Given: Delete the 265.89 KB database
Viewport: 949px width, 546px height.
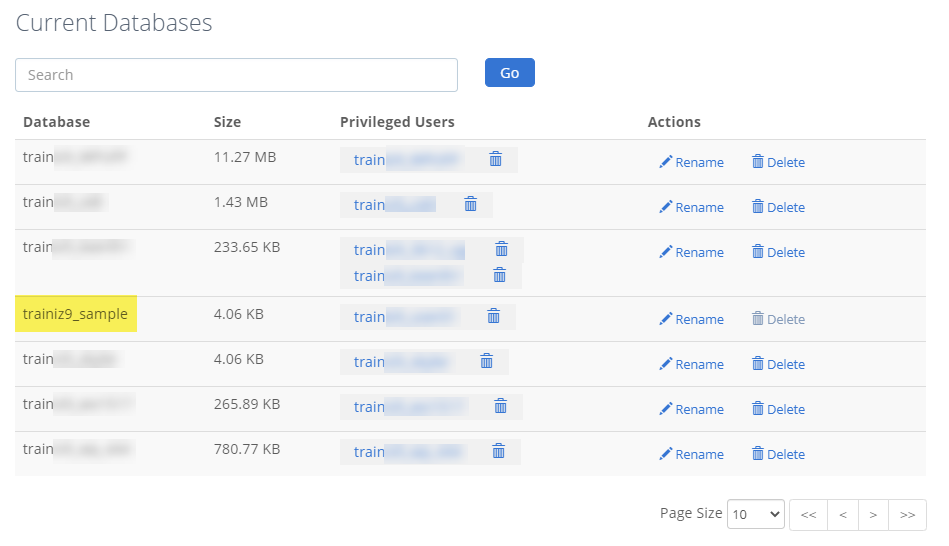Looking at the screenshot, I should [x=778, y=409].
